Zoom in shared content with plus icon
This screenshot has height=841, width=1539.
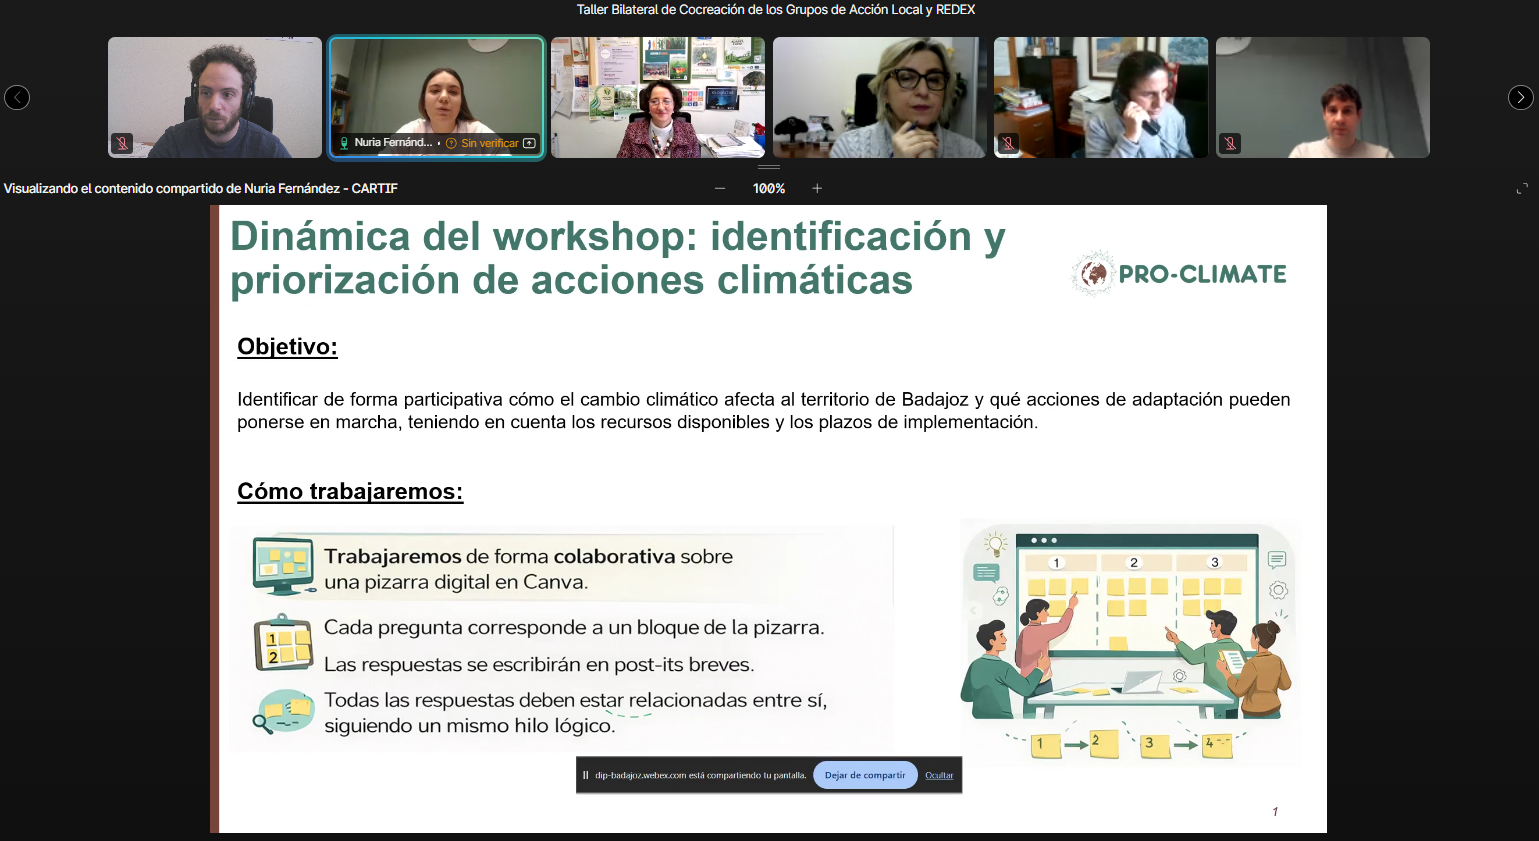click(817, 188)
